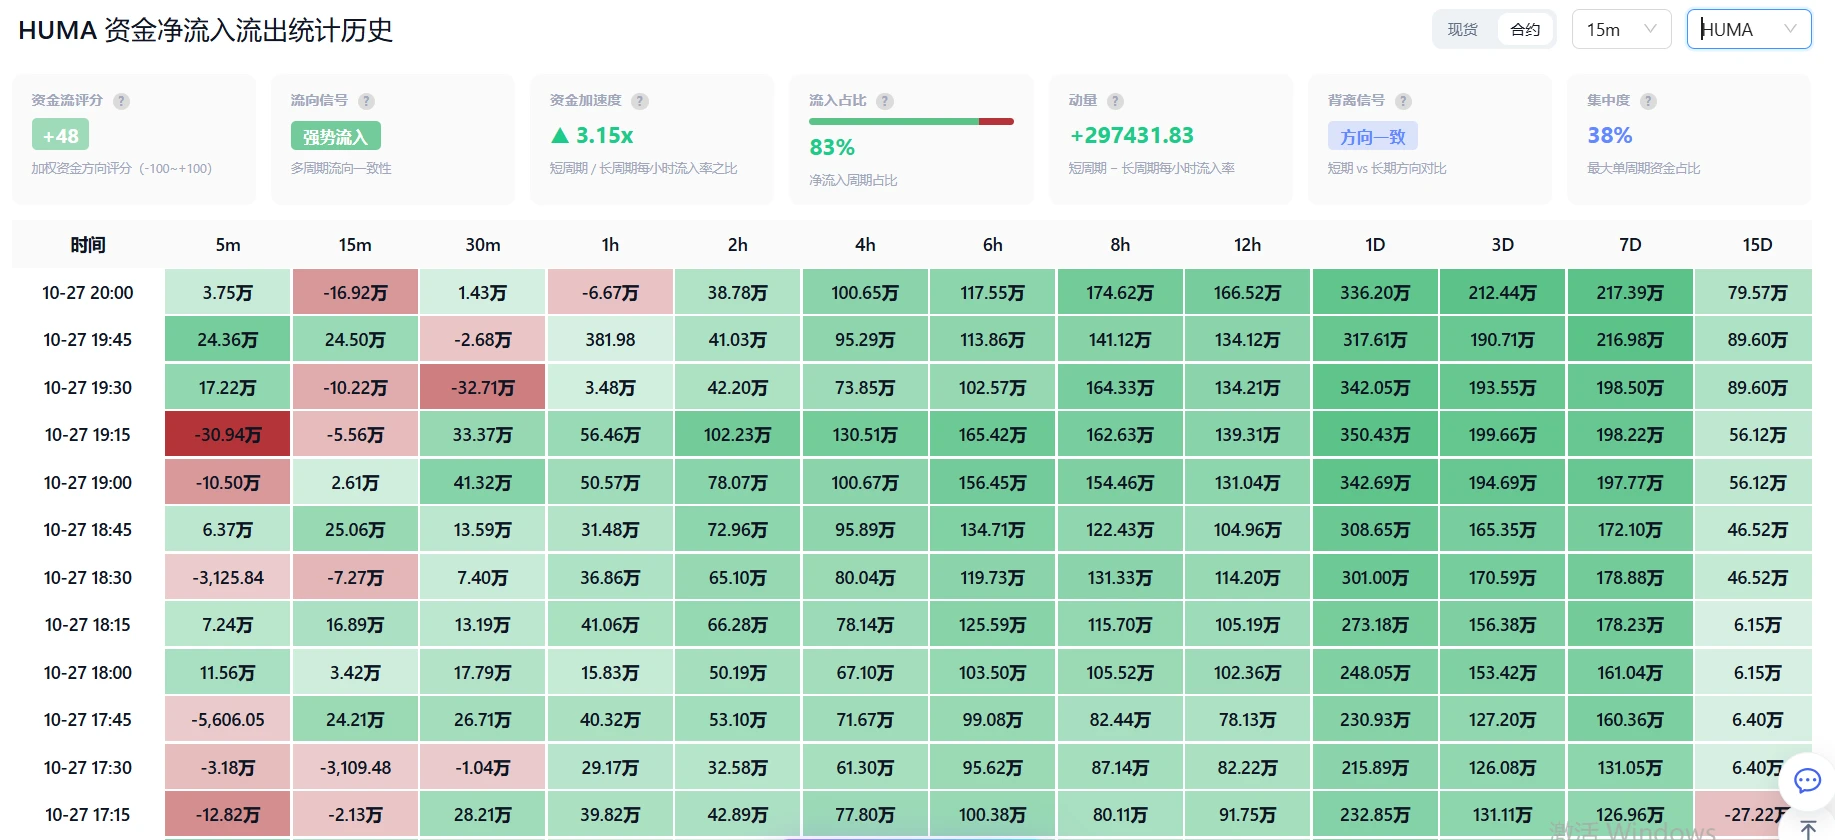Select the 1h column header
The image size is (1835, 840).
pos(610,245)
